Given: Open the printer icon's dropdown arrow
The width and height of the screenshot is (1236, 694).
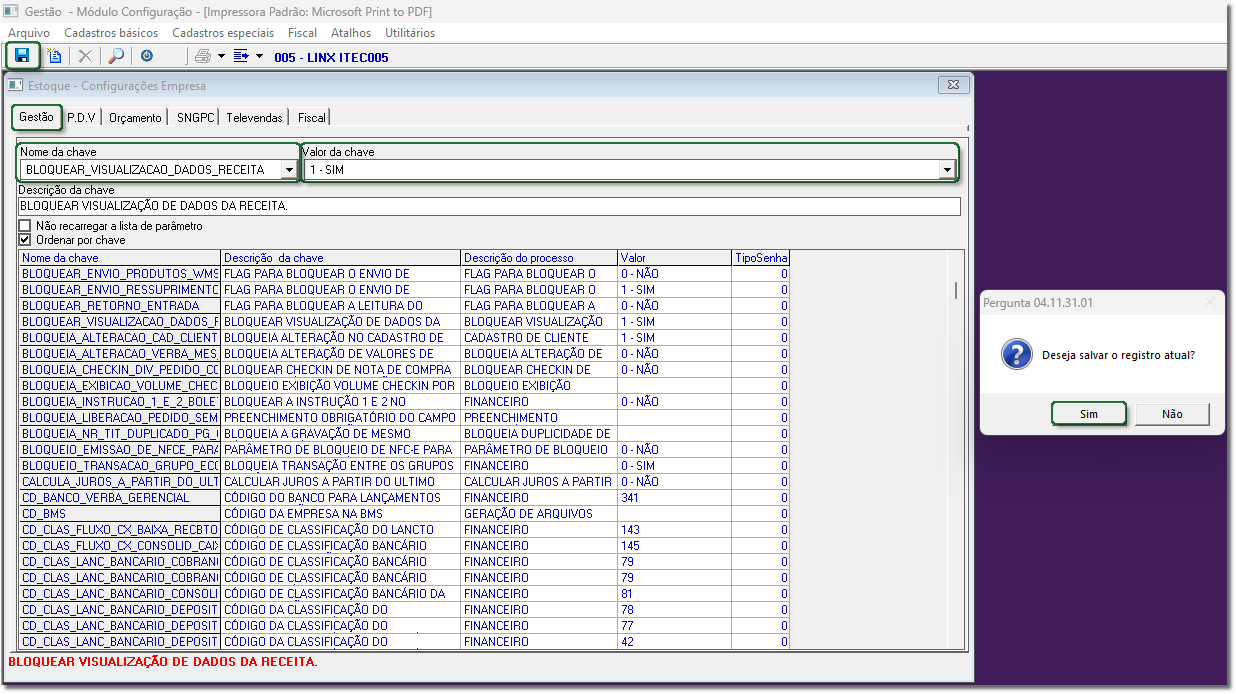Looking at the screenshot, I should click(x=221, y=56).
